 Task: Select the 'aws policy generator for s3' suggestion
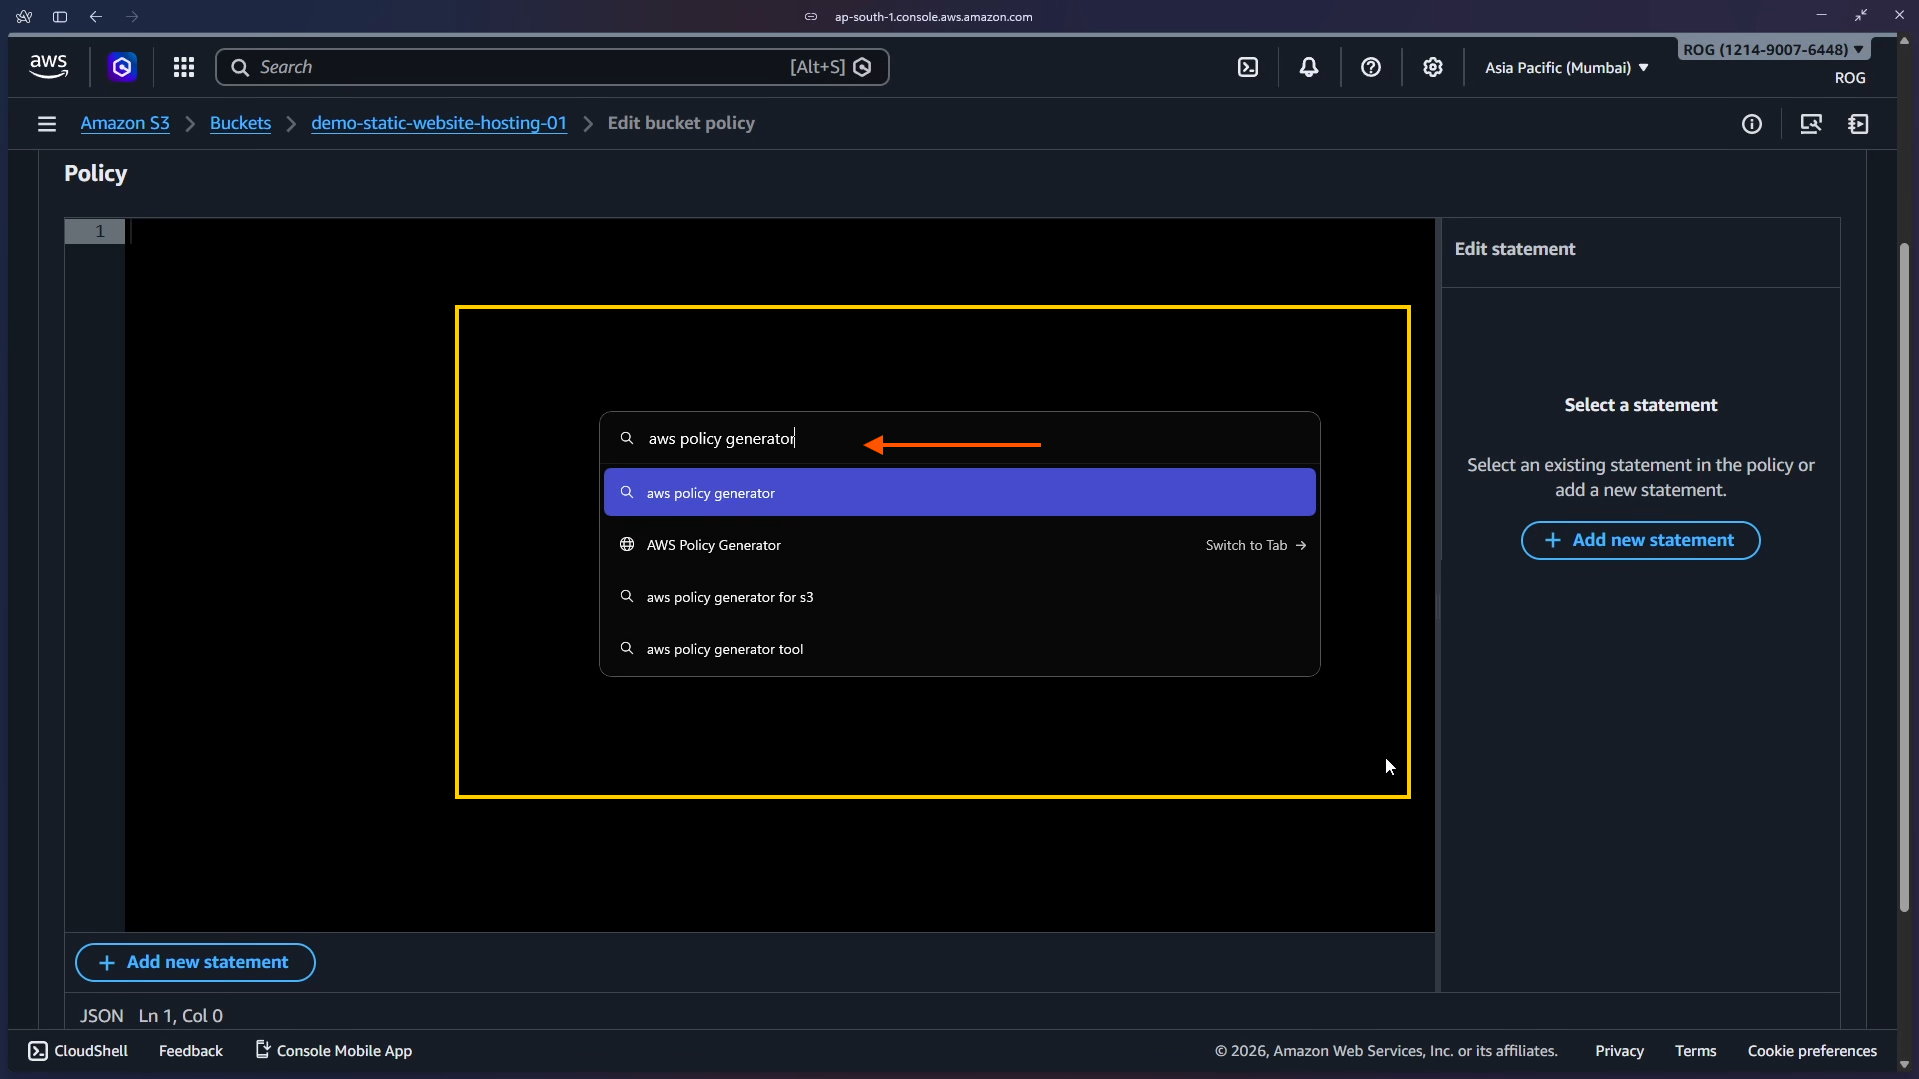[x=729, y=597]
